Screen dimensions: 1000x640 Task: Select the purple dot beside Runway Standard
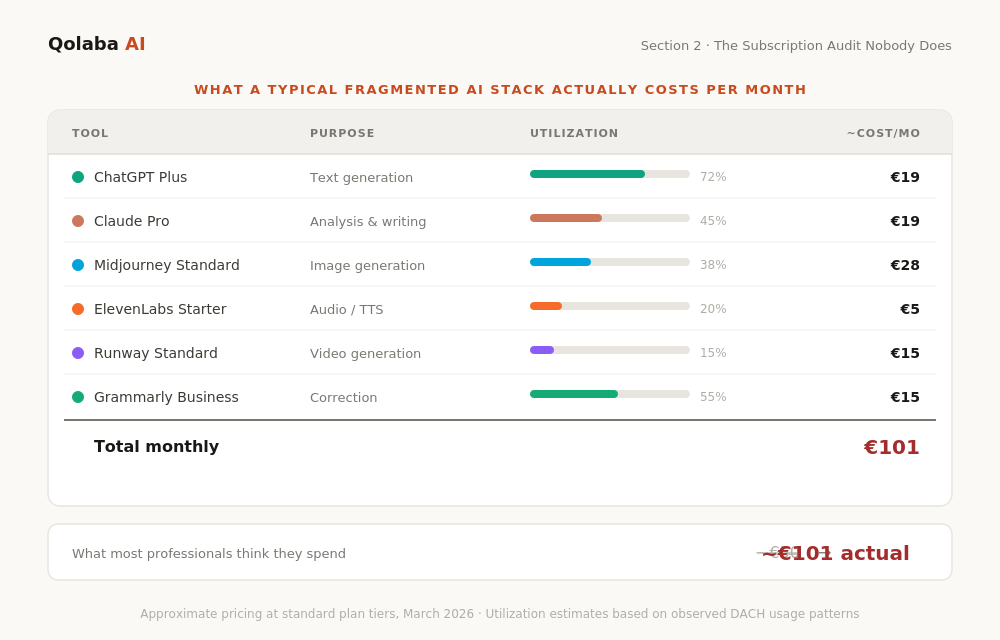(78, 353)
